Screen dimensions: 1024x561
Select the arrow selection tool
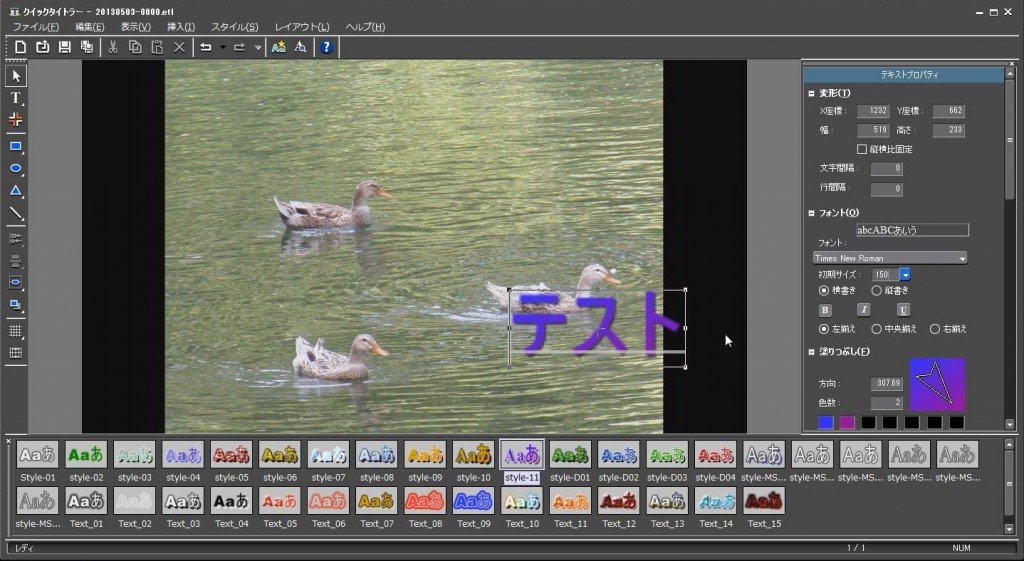click(16, 76)
